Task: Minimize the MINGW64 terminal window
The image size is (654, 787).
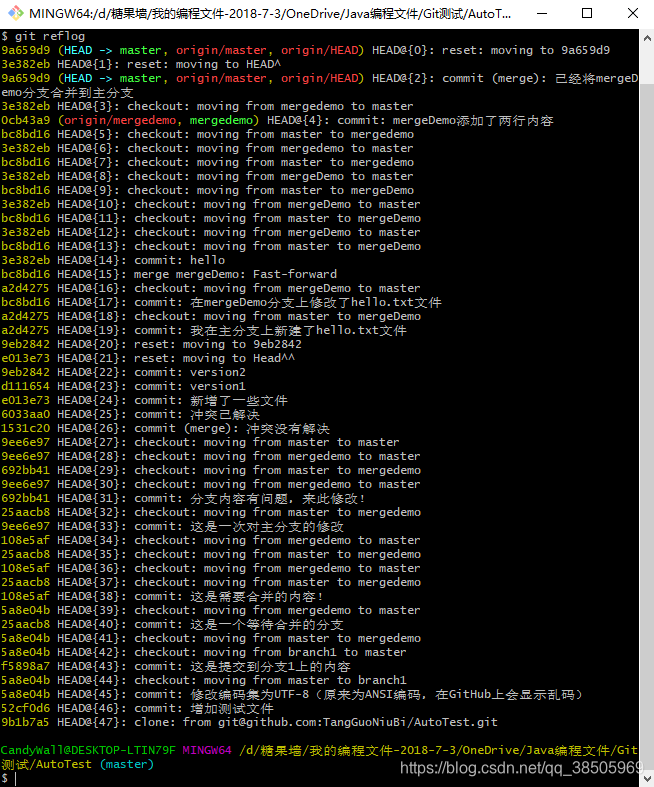Action: 542,14
